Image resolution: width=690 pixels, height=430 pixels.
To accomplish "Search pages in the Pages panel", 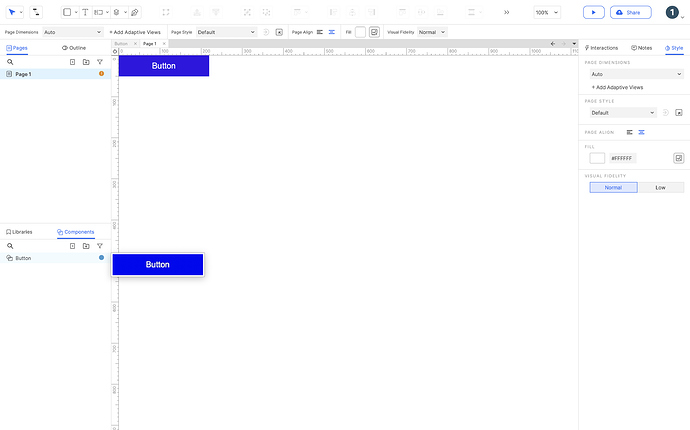I will [10, 62].
